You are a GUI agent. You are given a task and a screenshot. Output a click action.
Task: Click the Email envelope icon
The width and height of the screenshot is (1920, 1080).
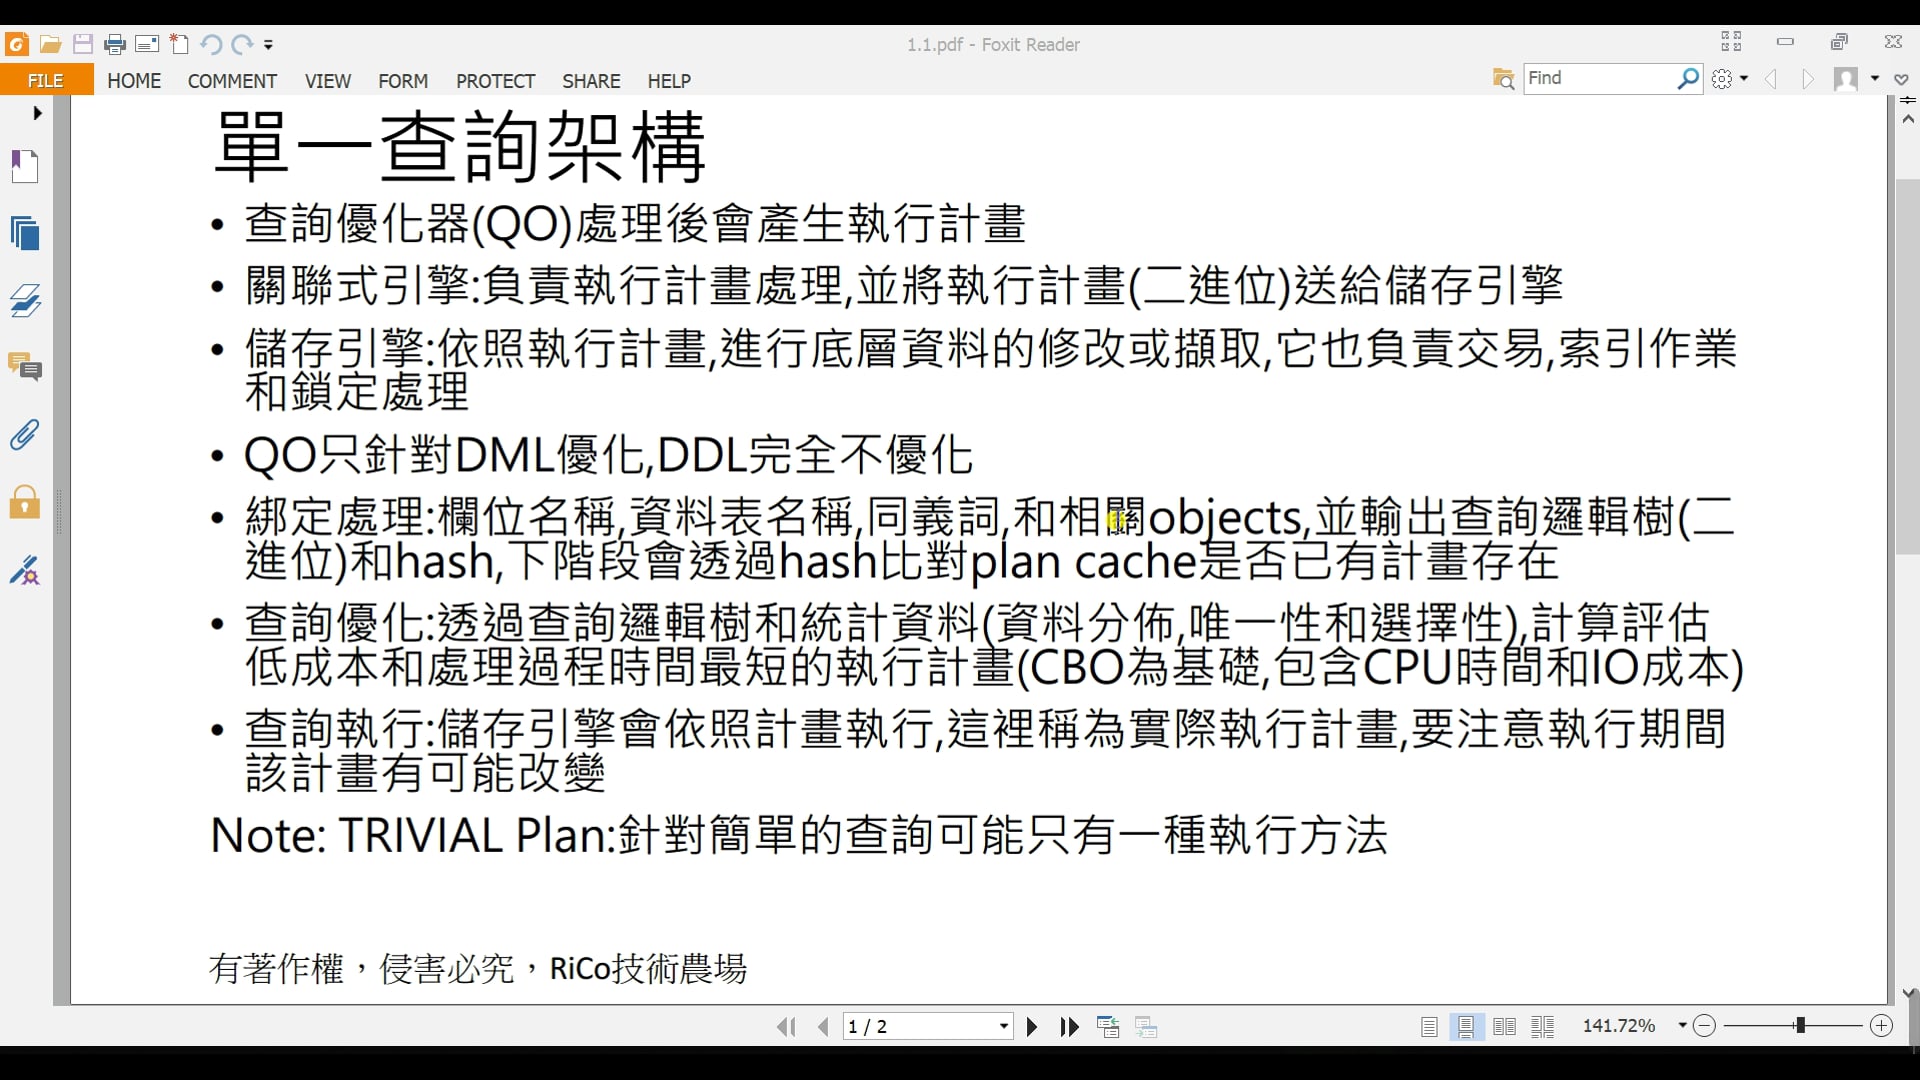point(147,44)
